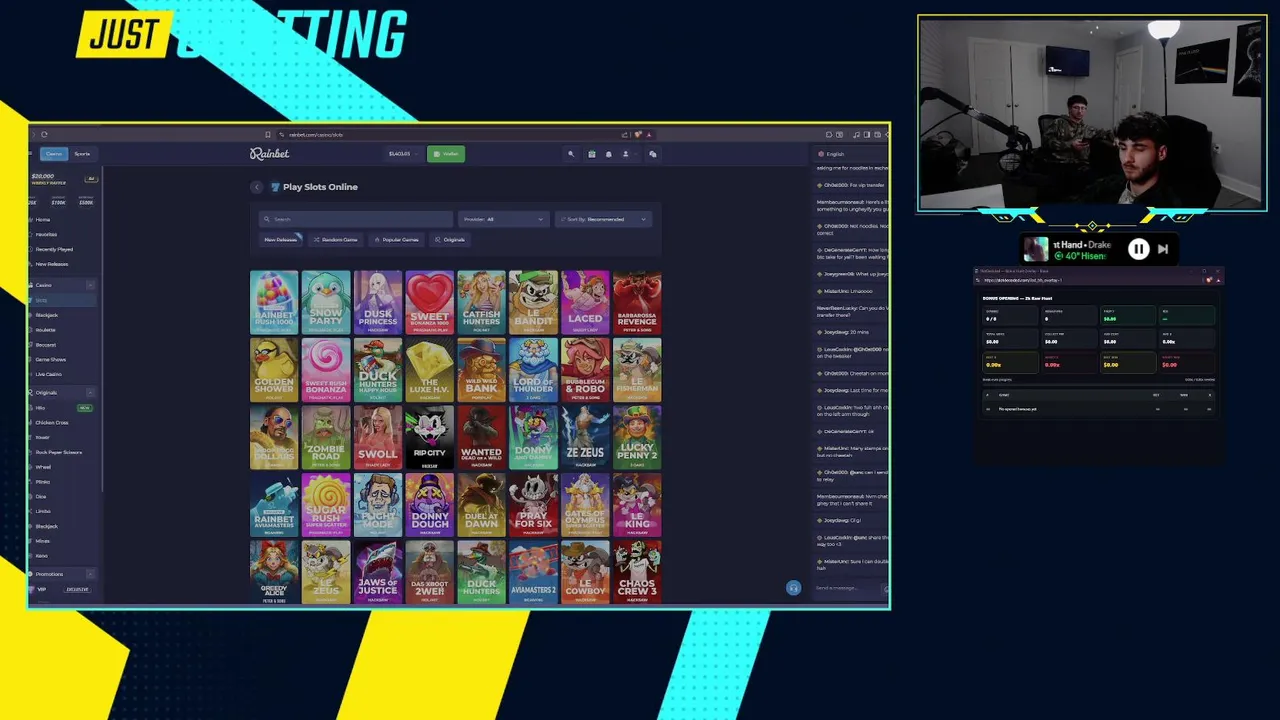Viewport: 1280px width, 720px height.
Task: Open the Lucky Penny 2 game tile
Action: [638, 438]
